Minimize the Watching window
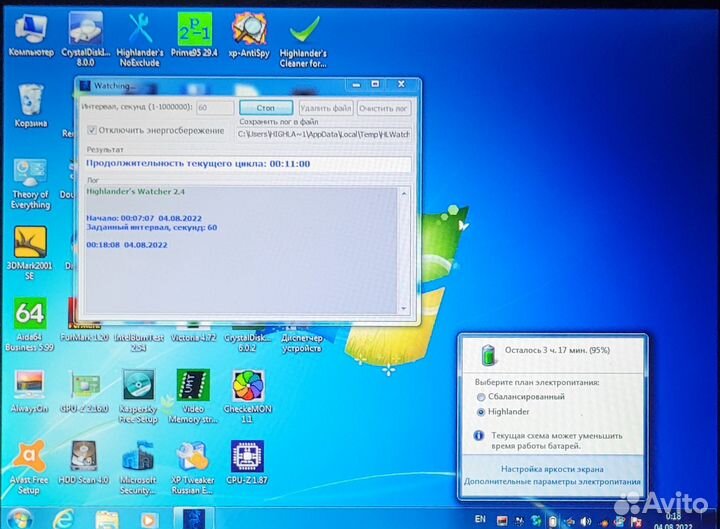The width and height of the screenshot is (720, 529). click(356, 84)
